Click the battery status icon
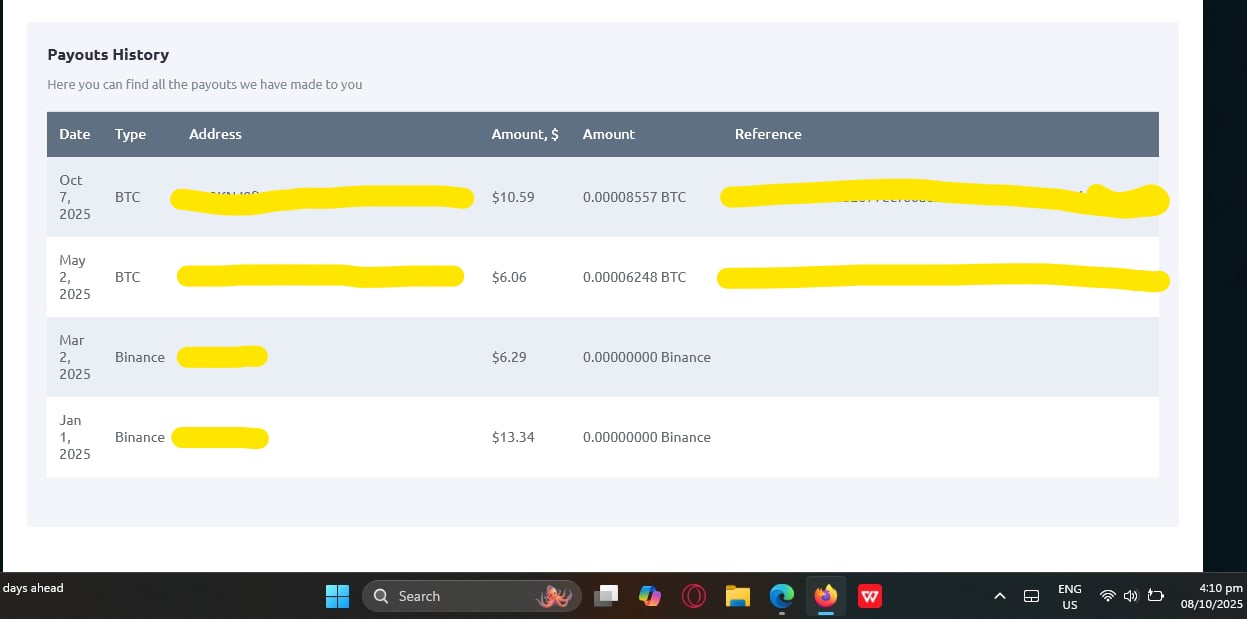This screenshot has width=1247, height=619. [1155, 596]
